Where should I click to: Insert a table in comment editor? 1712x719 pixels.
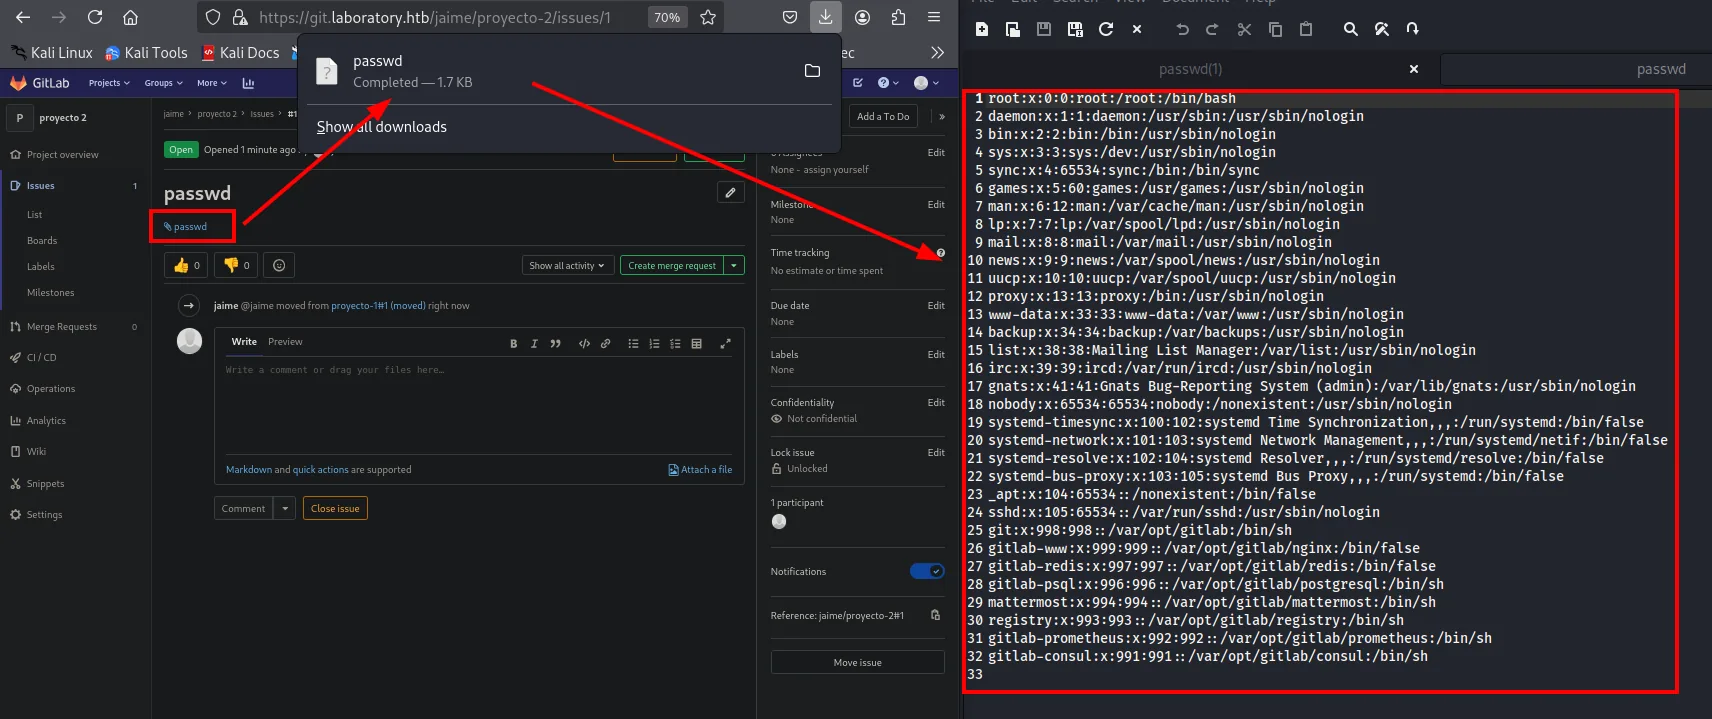pyautogui.click(x=697, y=344)
